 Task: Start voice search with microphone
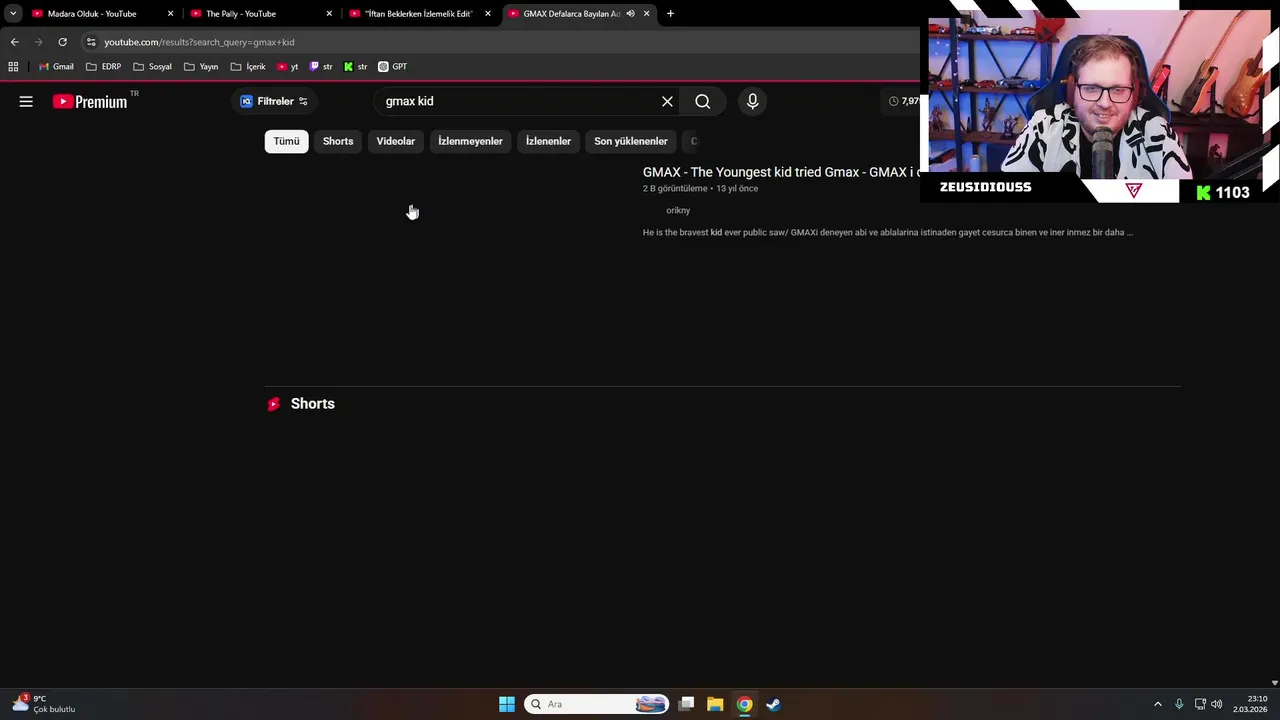(x=753, y=101)
